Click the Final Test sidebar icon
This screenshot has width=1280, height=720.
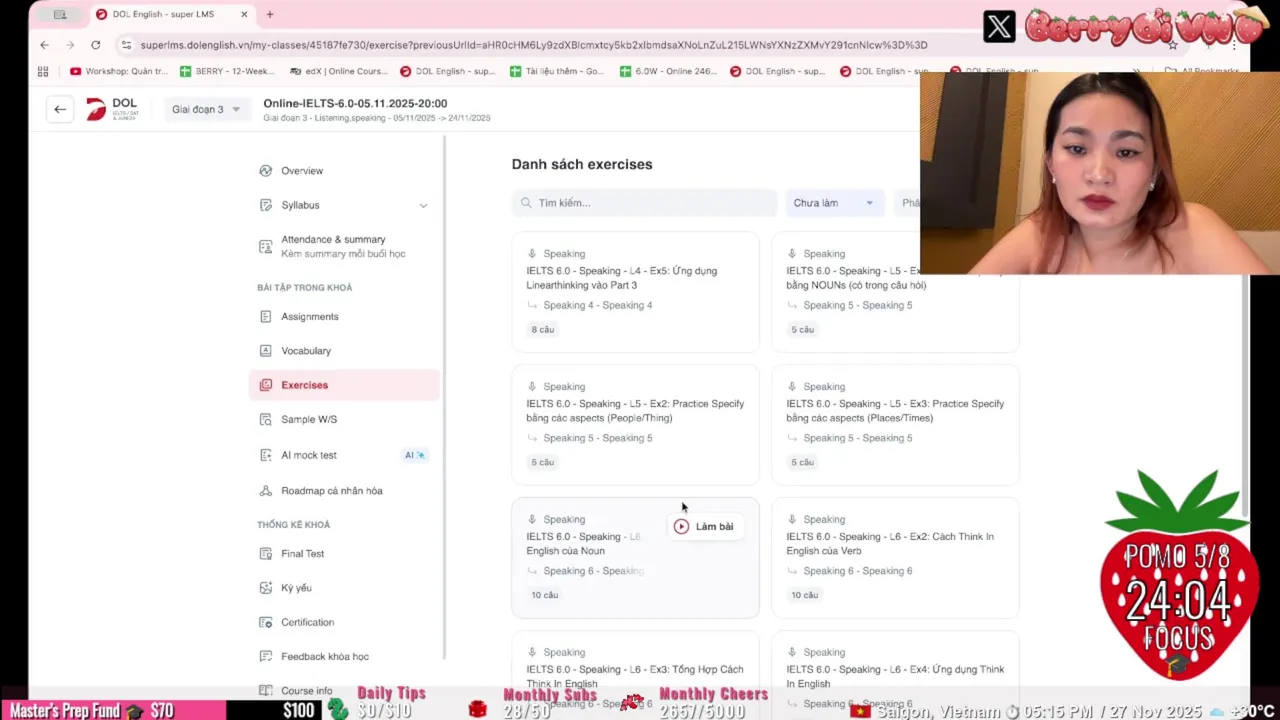[x=265, y=554]
